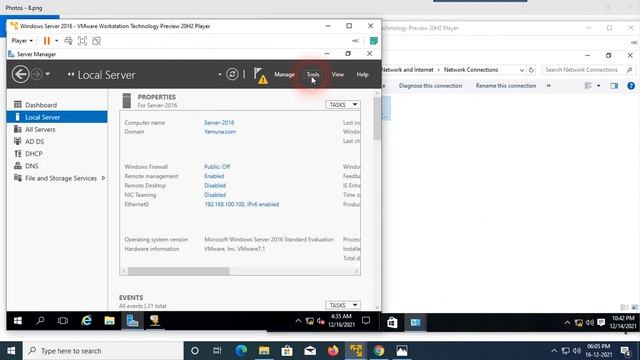Image resolution: width=640 pixels, height=360 pixels.
Task: Launch Microsoft Edge from host taskbar
Action: [241, 351]
